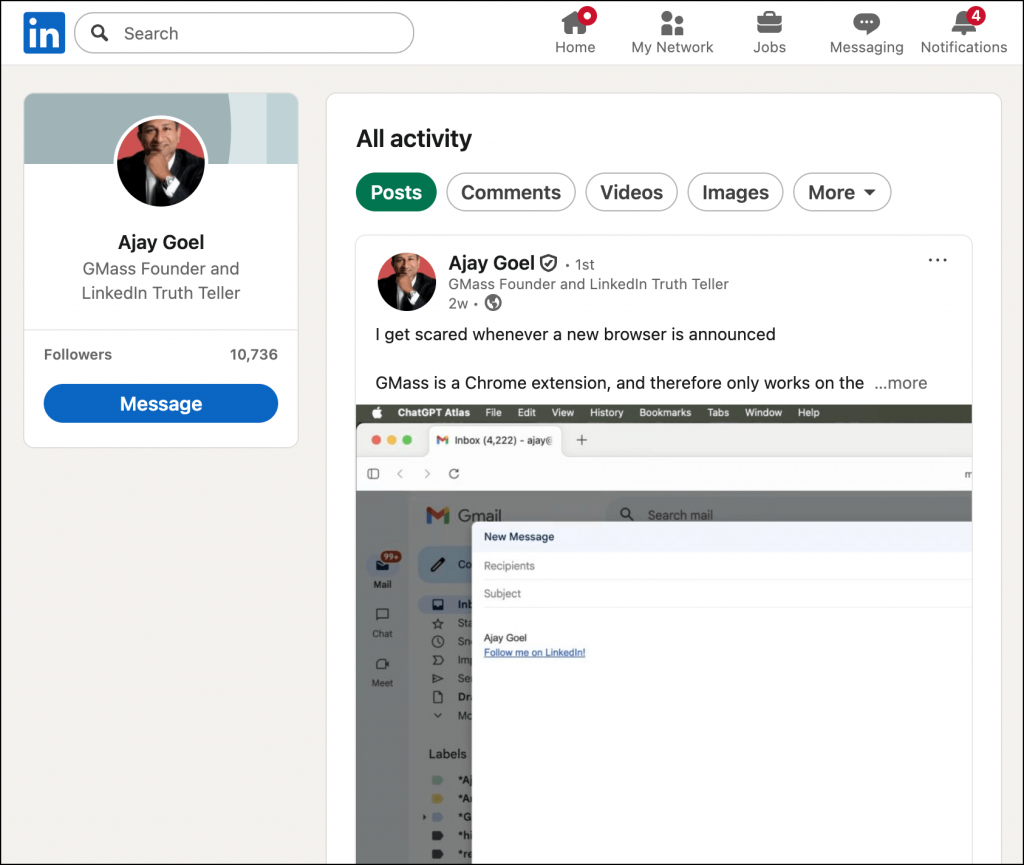Click Ajay Goel's sidebar profile photo
Image resolution: width=1024 pixels, height=865 pixels.
pos(161,161)
